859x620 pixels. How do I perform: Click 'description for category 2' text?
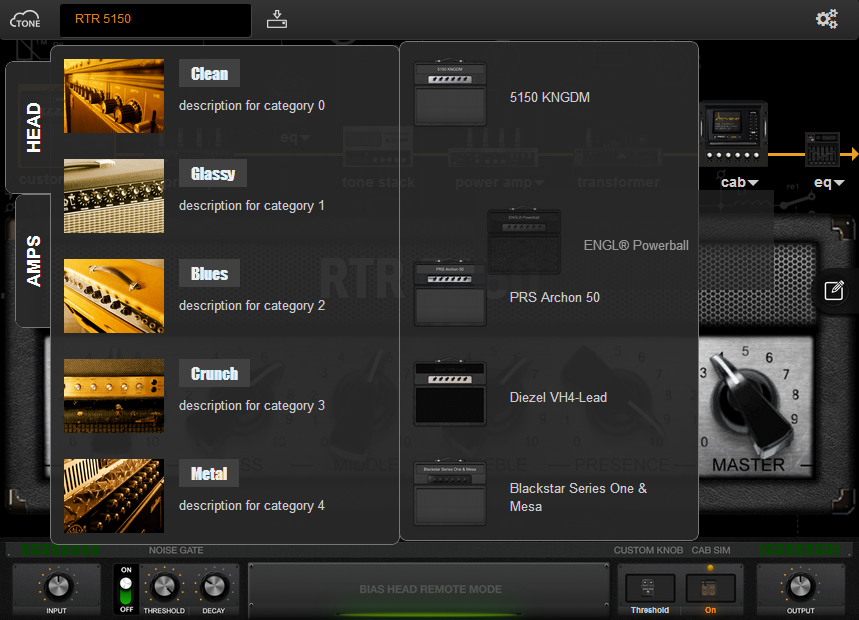[251, 306]
